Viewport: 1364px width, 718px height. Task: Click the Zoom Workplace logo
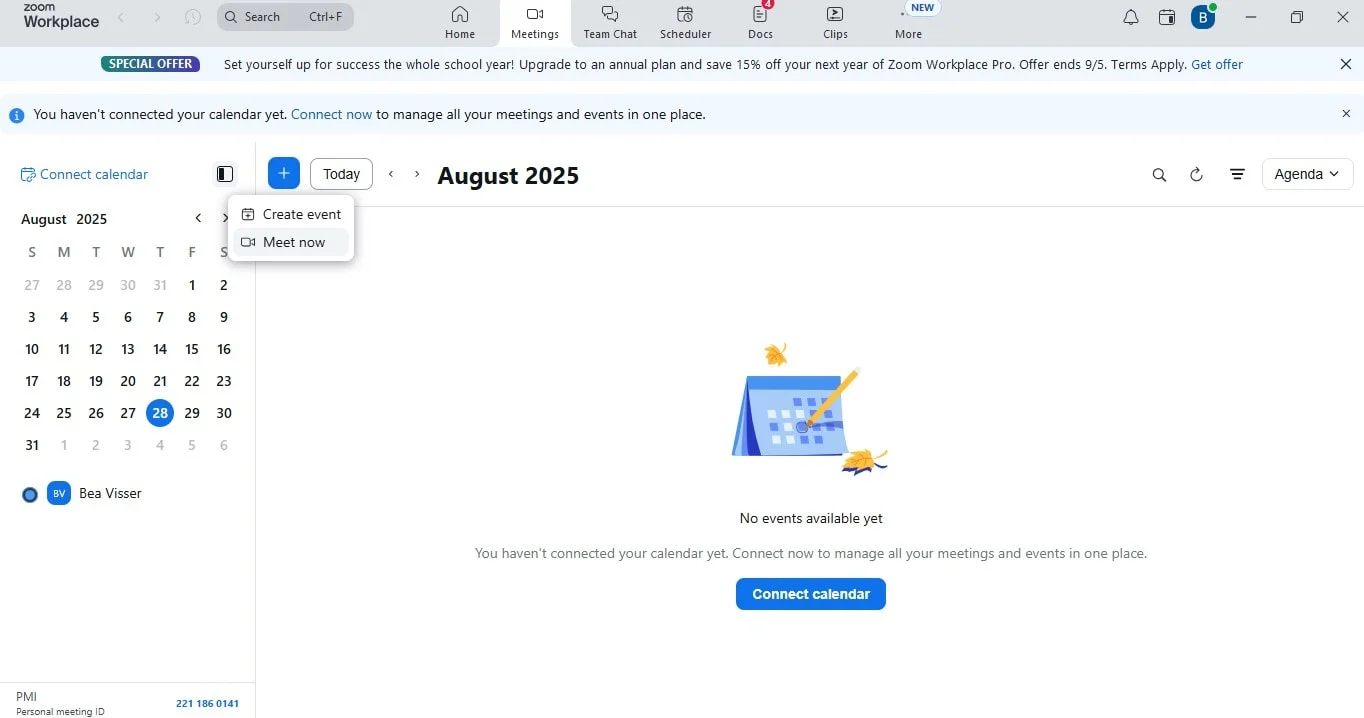click(x=61, y=16)
